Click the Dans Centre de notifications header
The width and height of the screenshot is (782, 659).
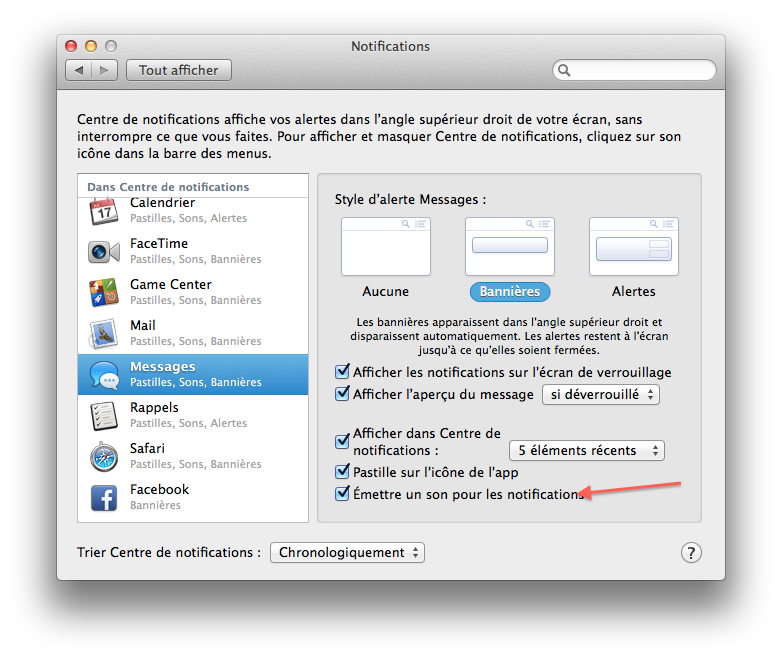[168, 187]
